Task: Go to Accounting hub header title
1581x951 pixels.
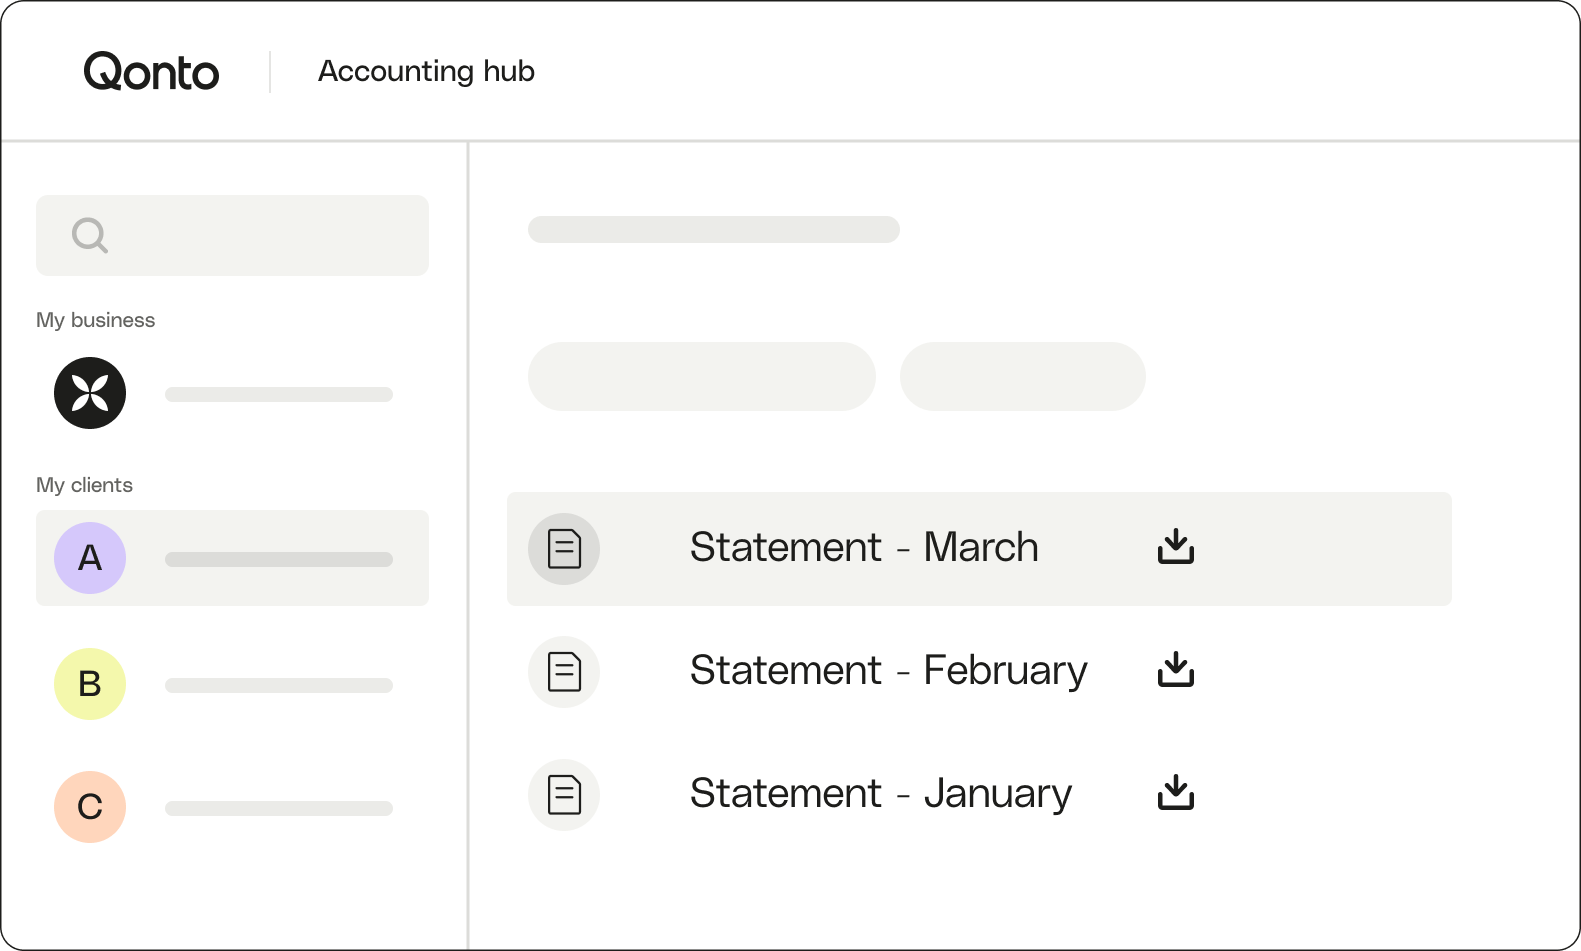Action: [x=426, y=71]
